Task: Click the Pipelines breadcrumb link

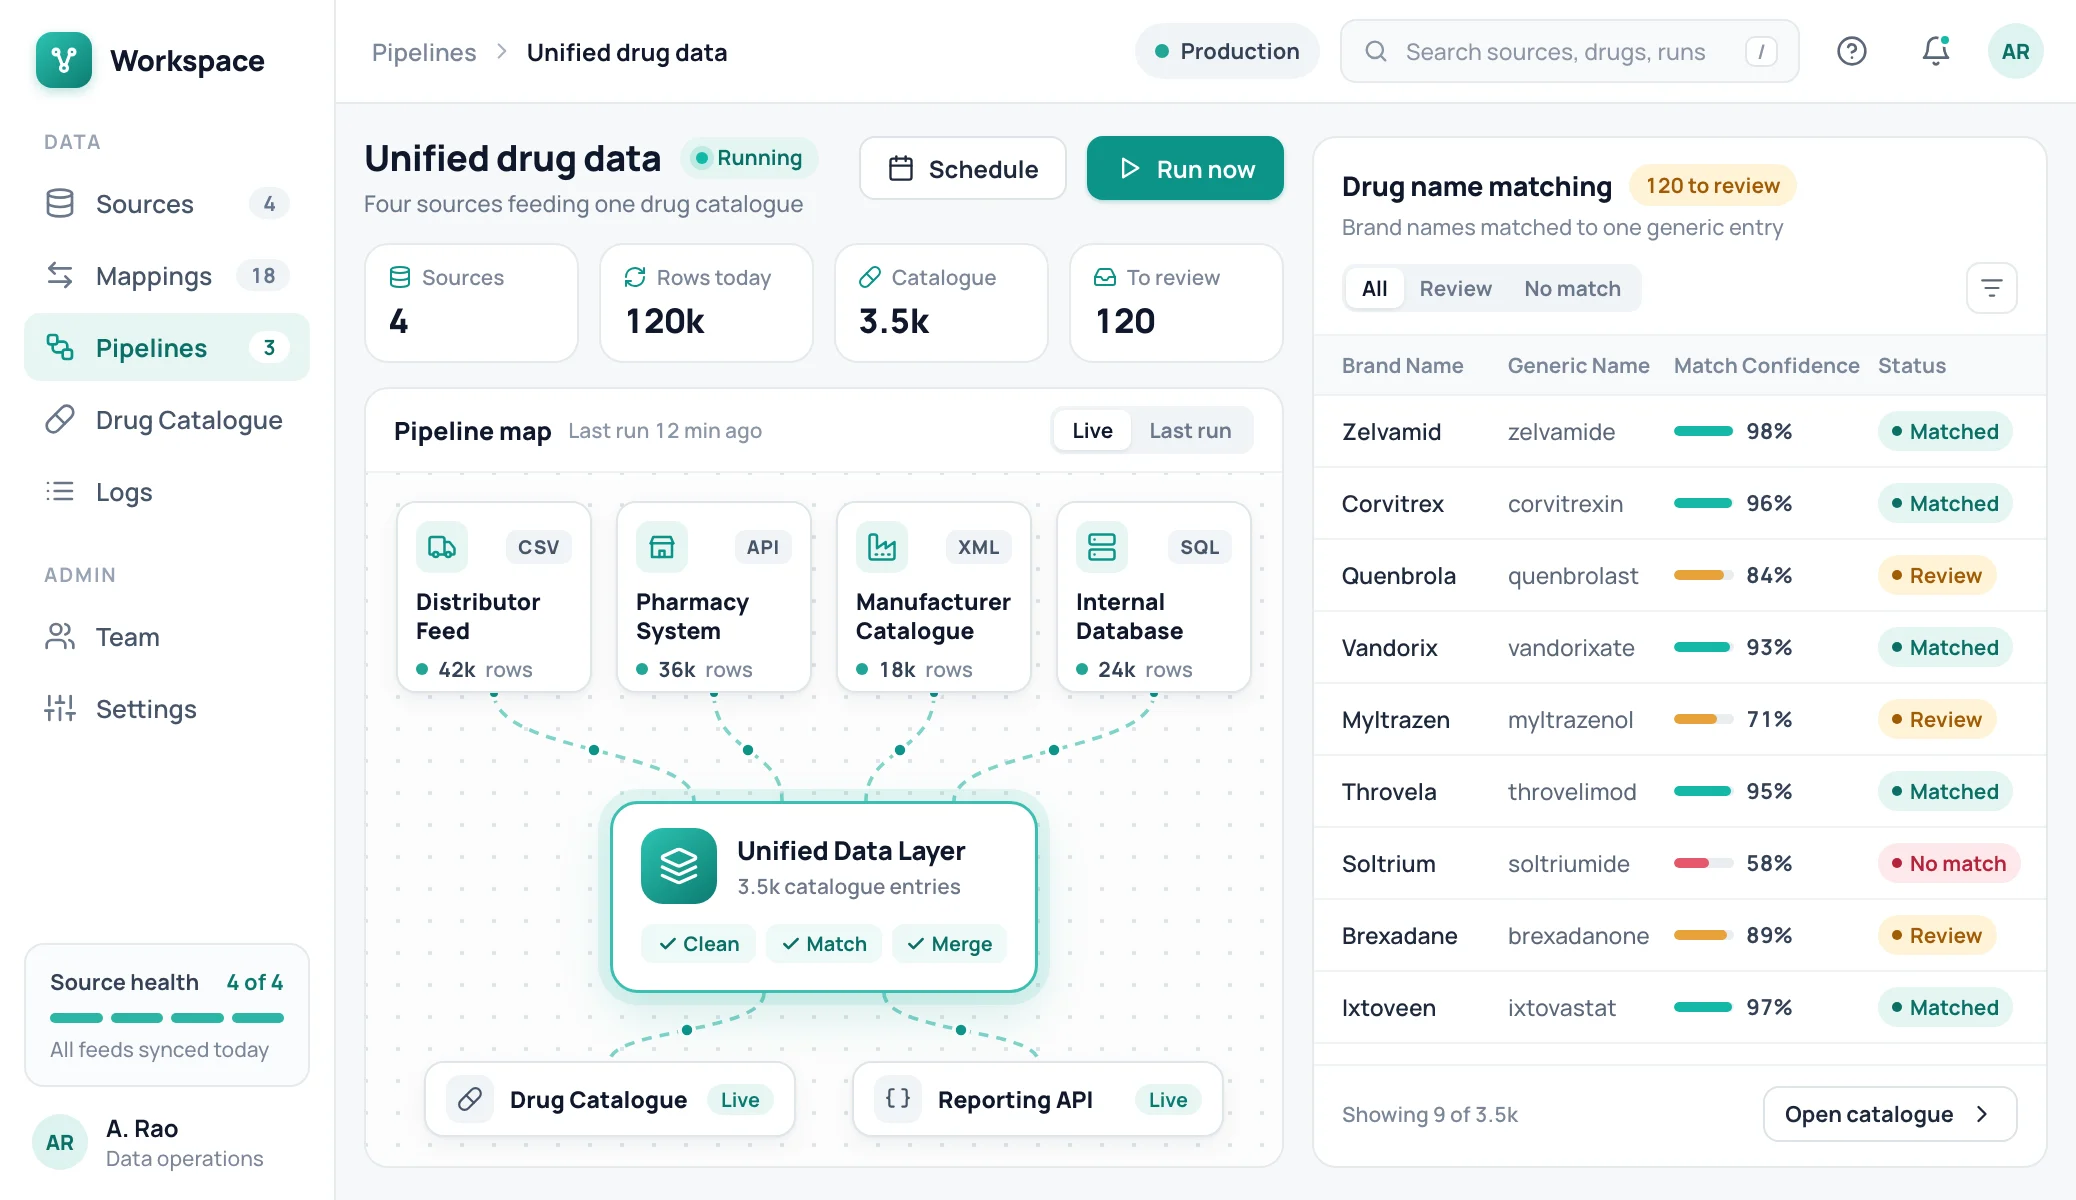Action: (x=424, y=52)
